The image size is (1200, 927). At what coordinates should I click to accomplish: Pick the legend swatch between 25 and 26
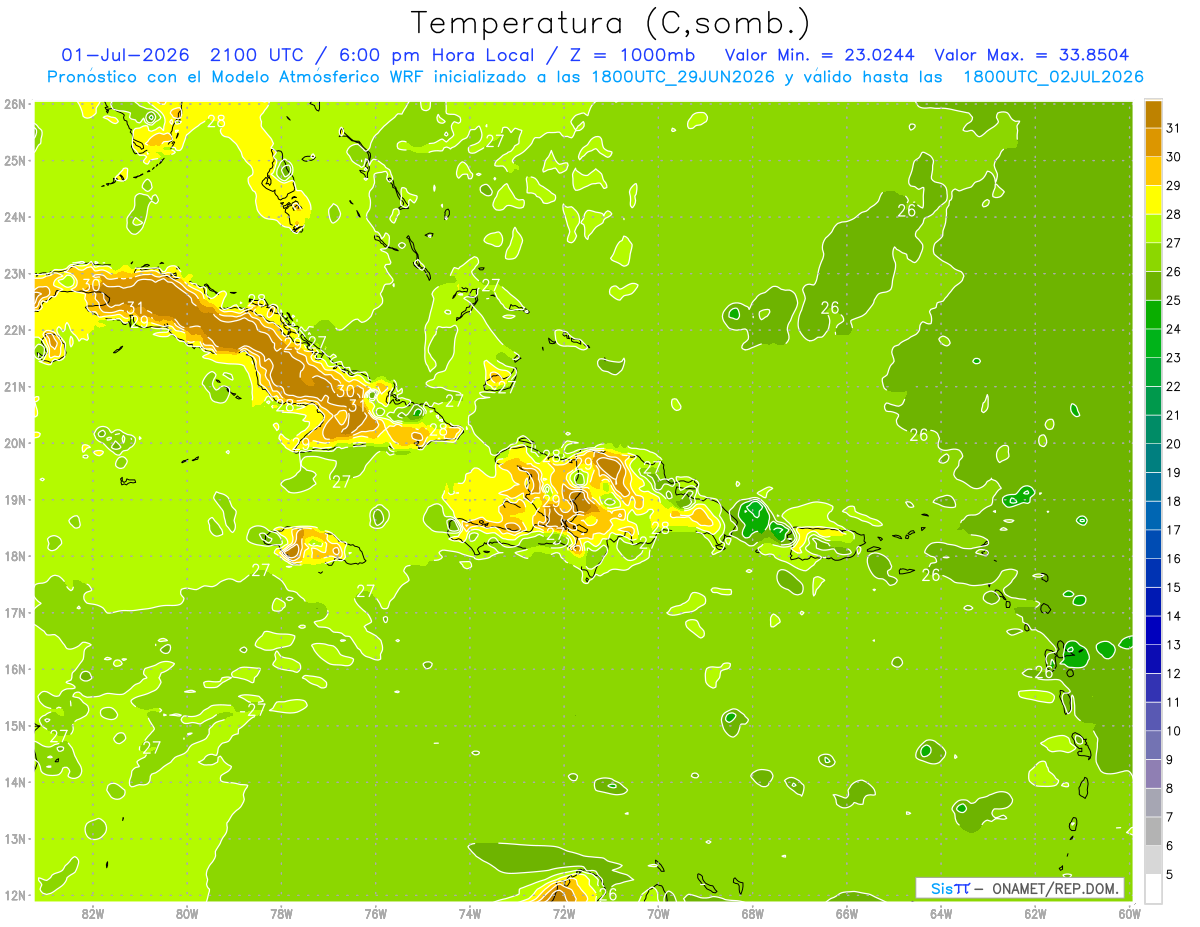(1153, 286)
